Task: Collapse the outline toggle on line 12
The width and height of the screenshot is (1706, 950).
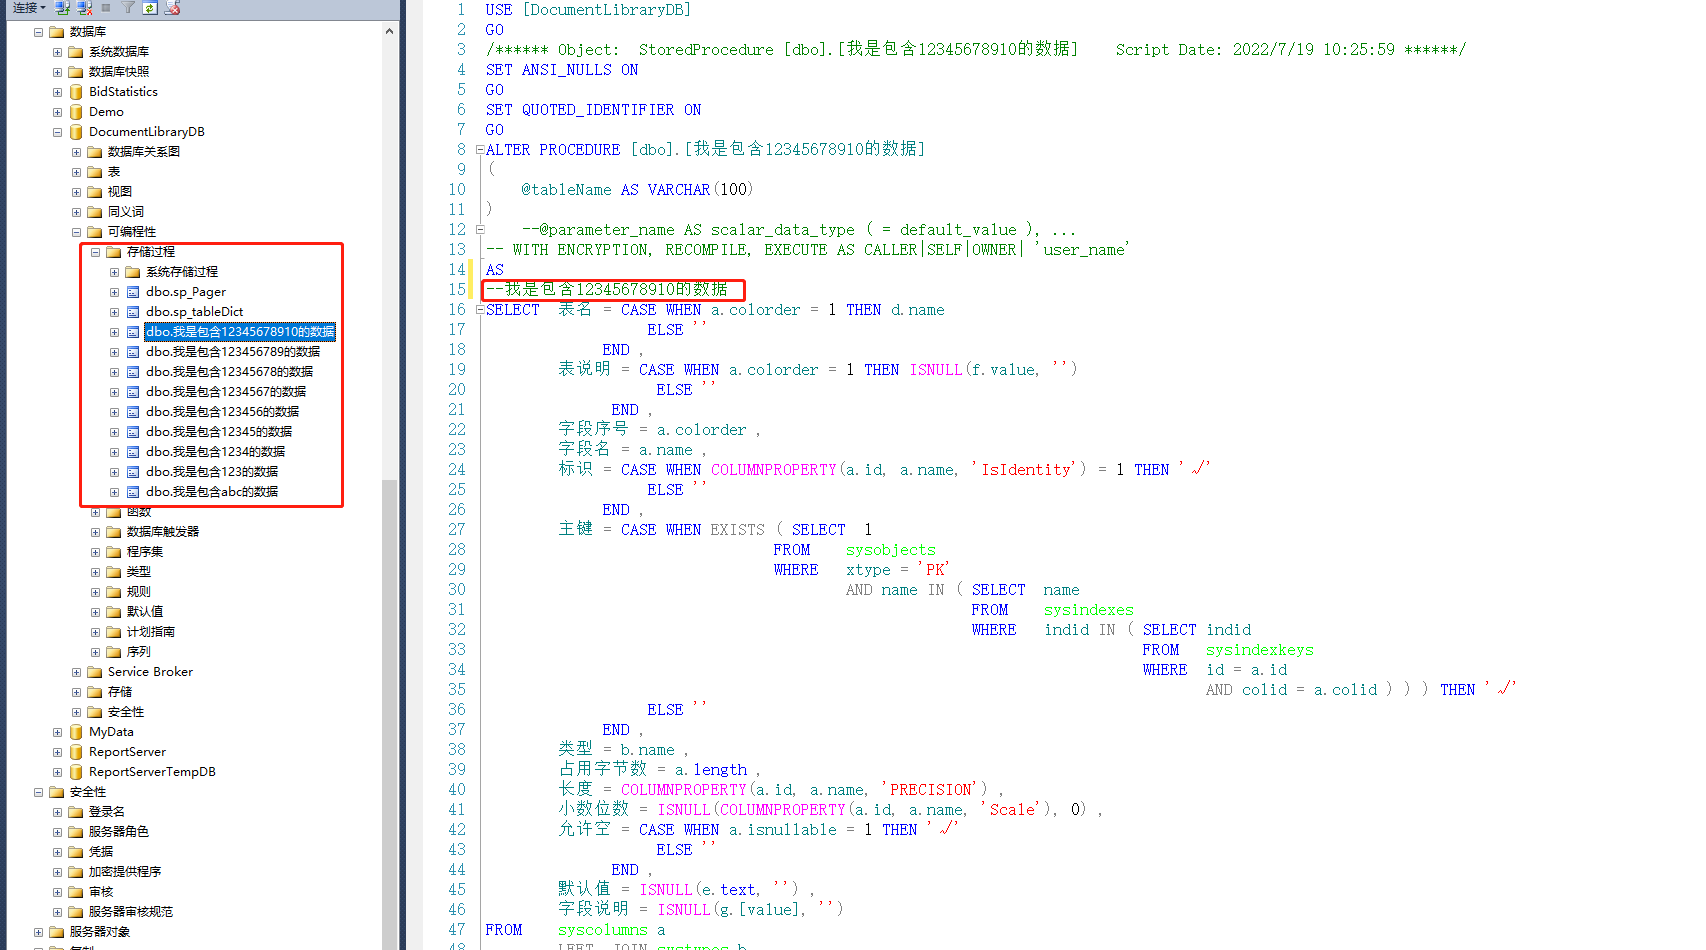Action: 480,230
